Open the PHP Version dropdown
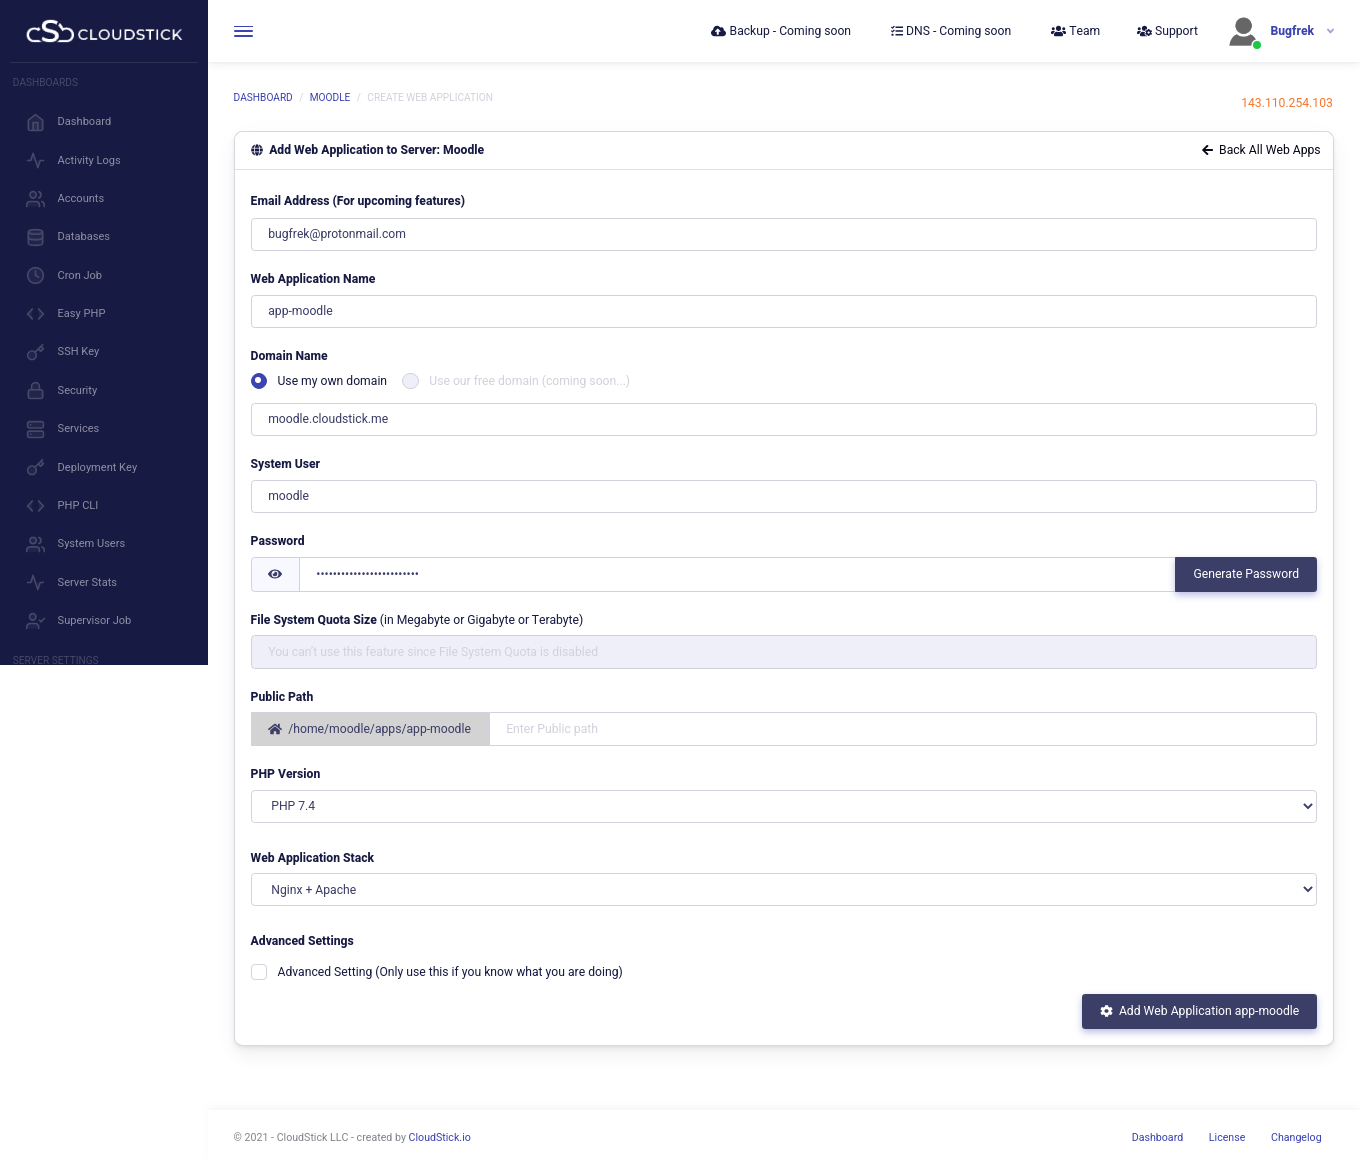Screen dimensions: 1360x1165 (x=783, y=806)
